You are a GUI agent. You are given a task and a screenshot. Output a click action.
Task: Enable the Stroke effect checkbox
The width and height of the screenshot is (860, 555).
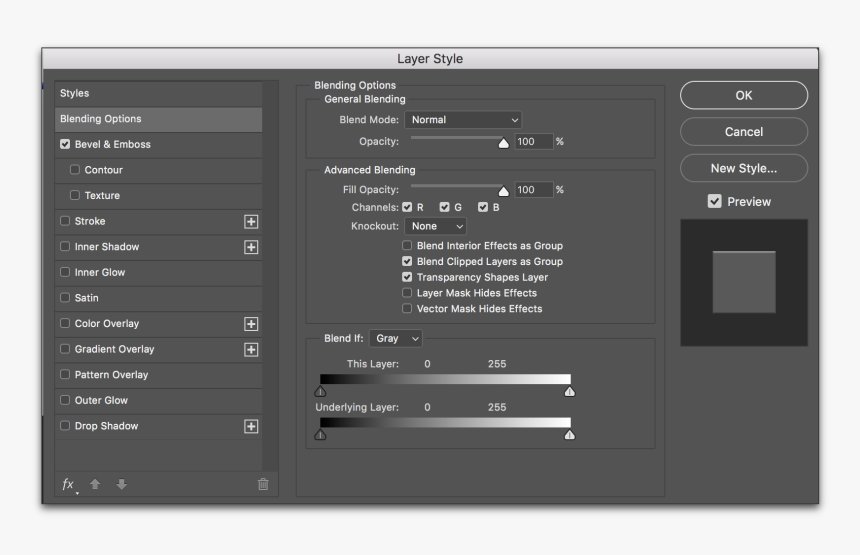[65, 221]
